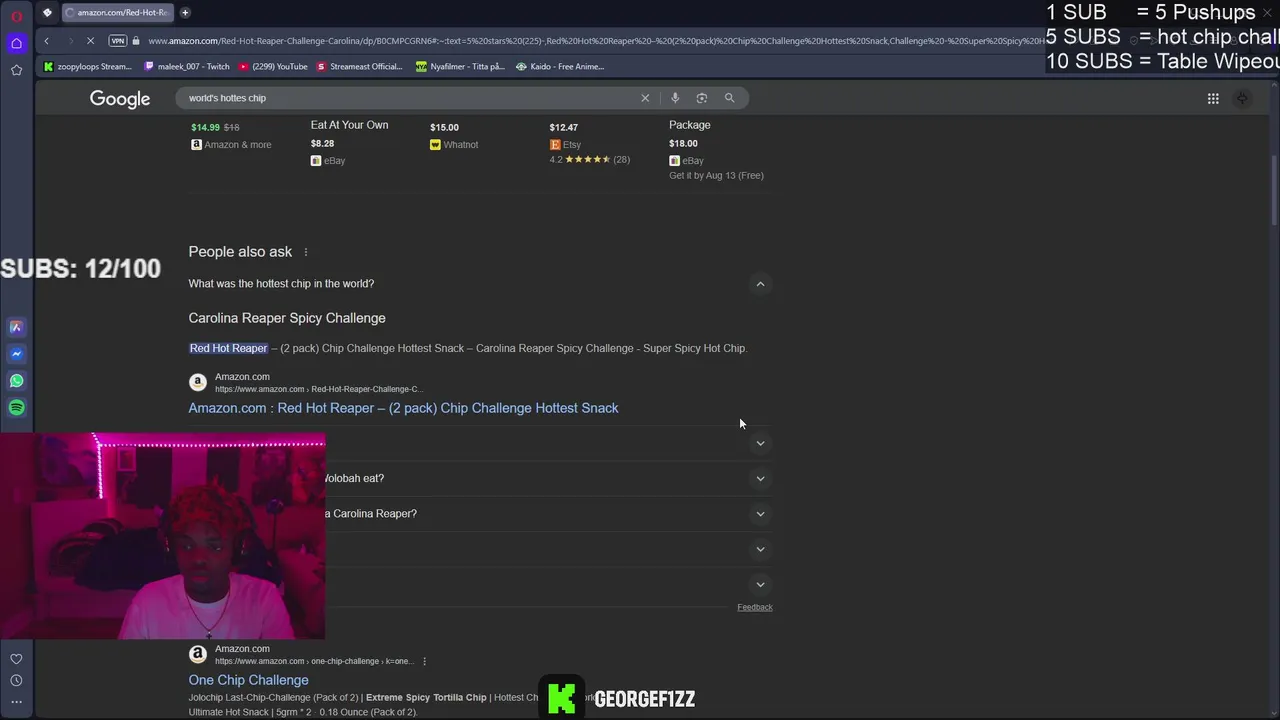Open the Opera main menu logo

click(16, 16)
